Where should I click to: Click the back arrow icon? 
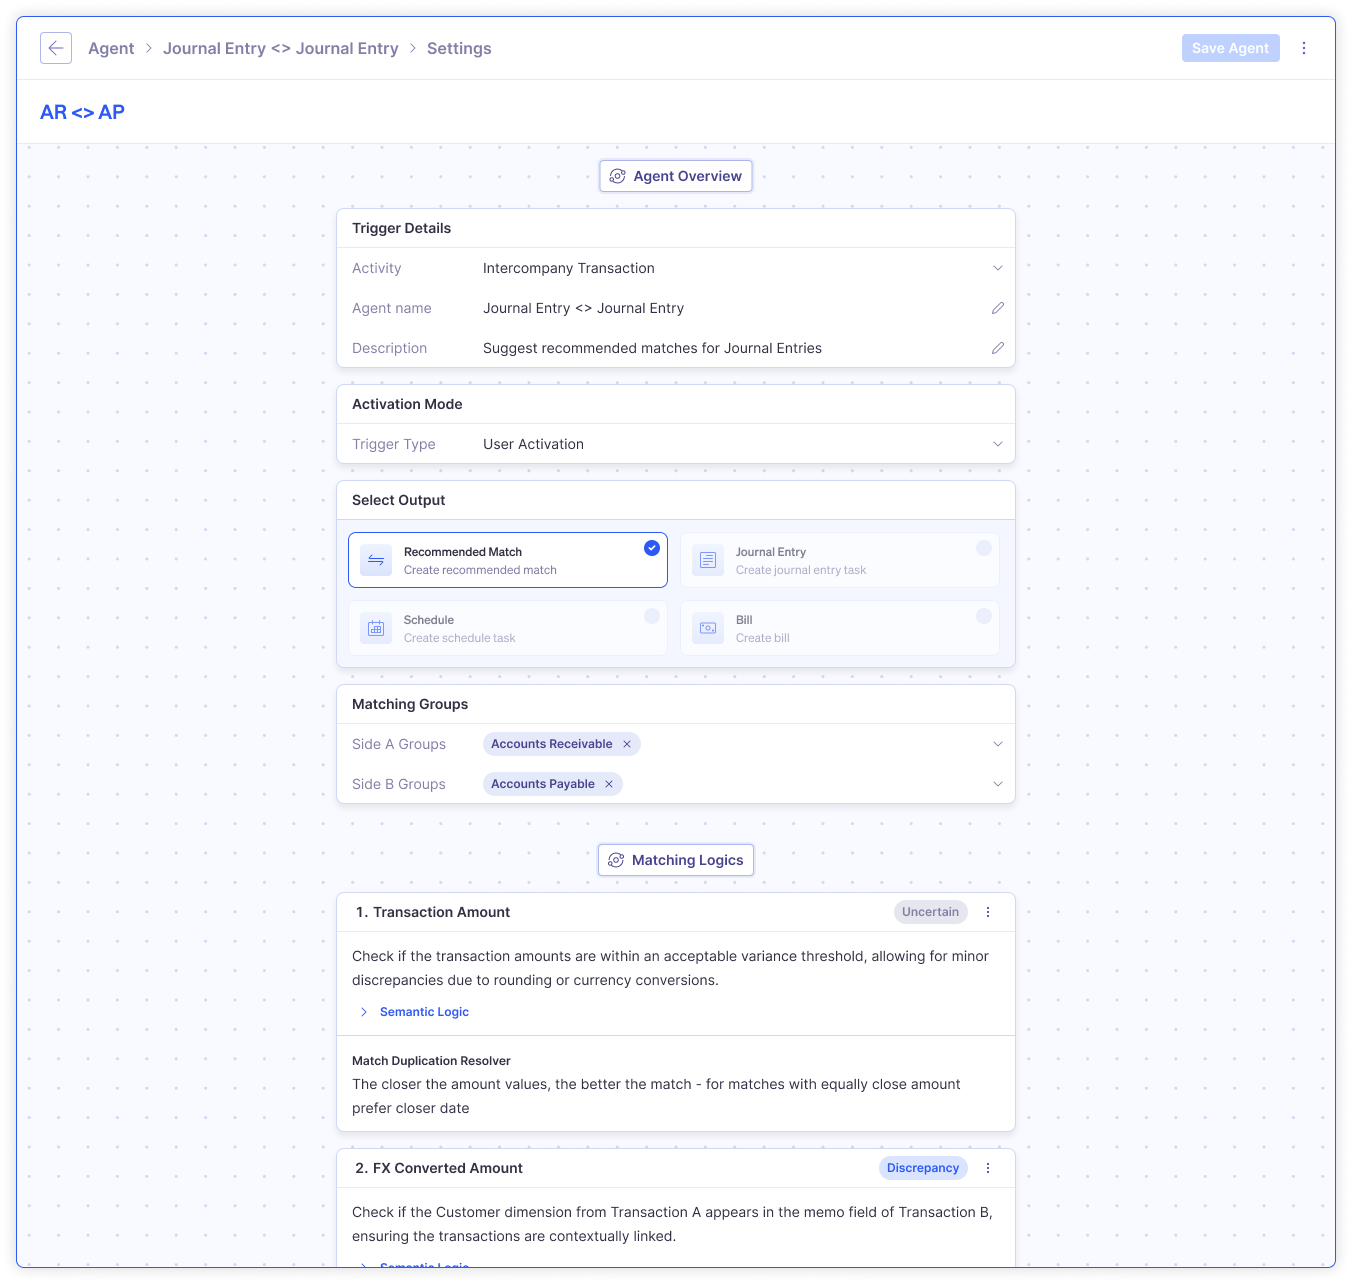[x=56, y=48]
